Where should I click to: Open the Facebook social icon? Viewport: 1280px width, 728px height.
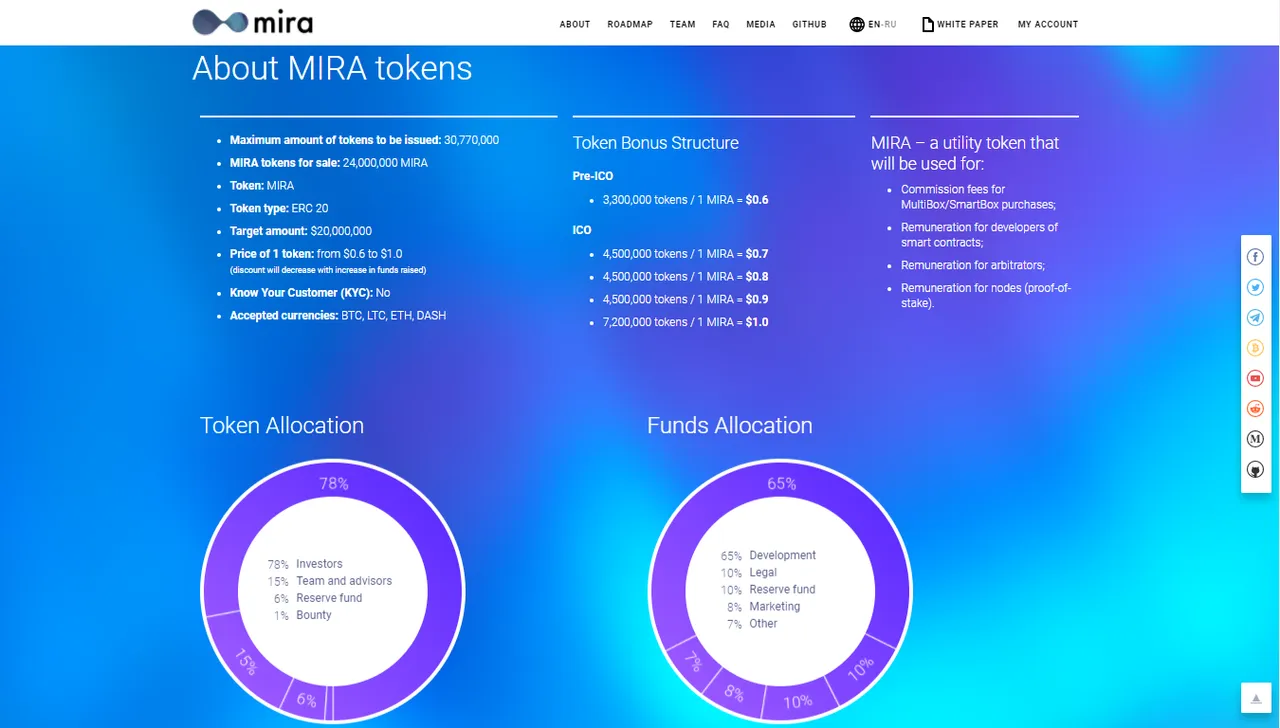point(1256,257)
